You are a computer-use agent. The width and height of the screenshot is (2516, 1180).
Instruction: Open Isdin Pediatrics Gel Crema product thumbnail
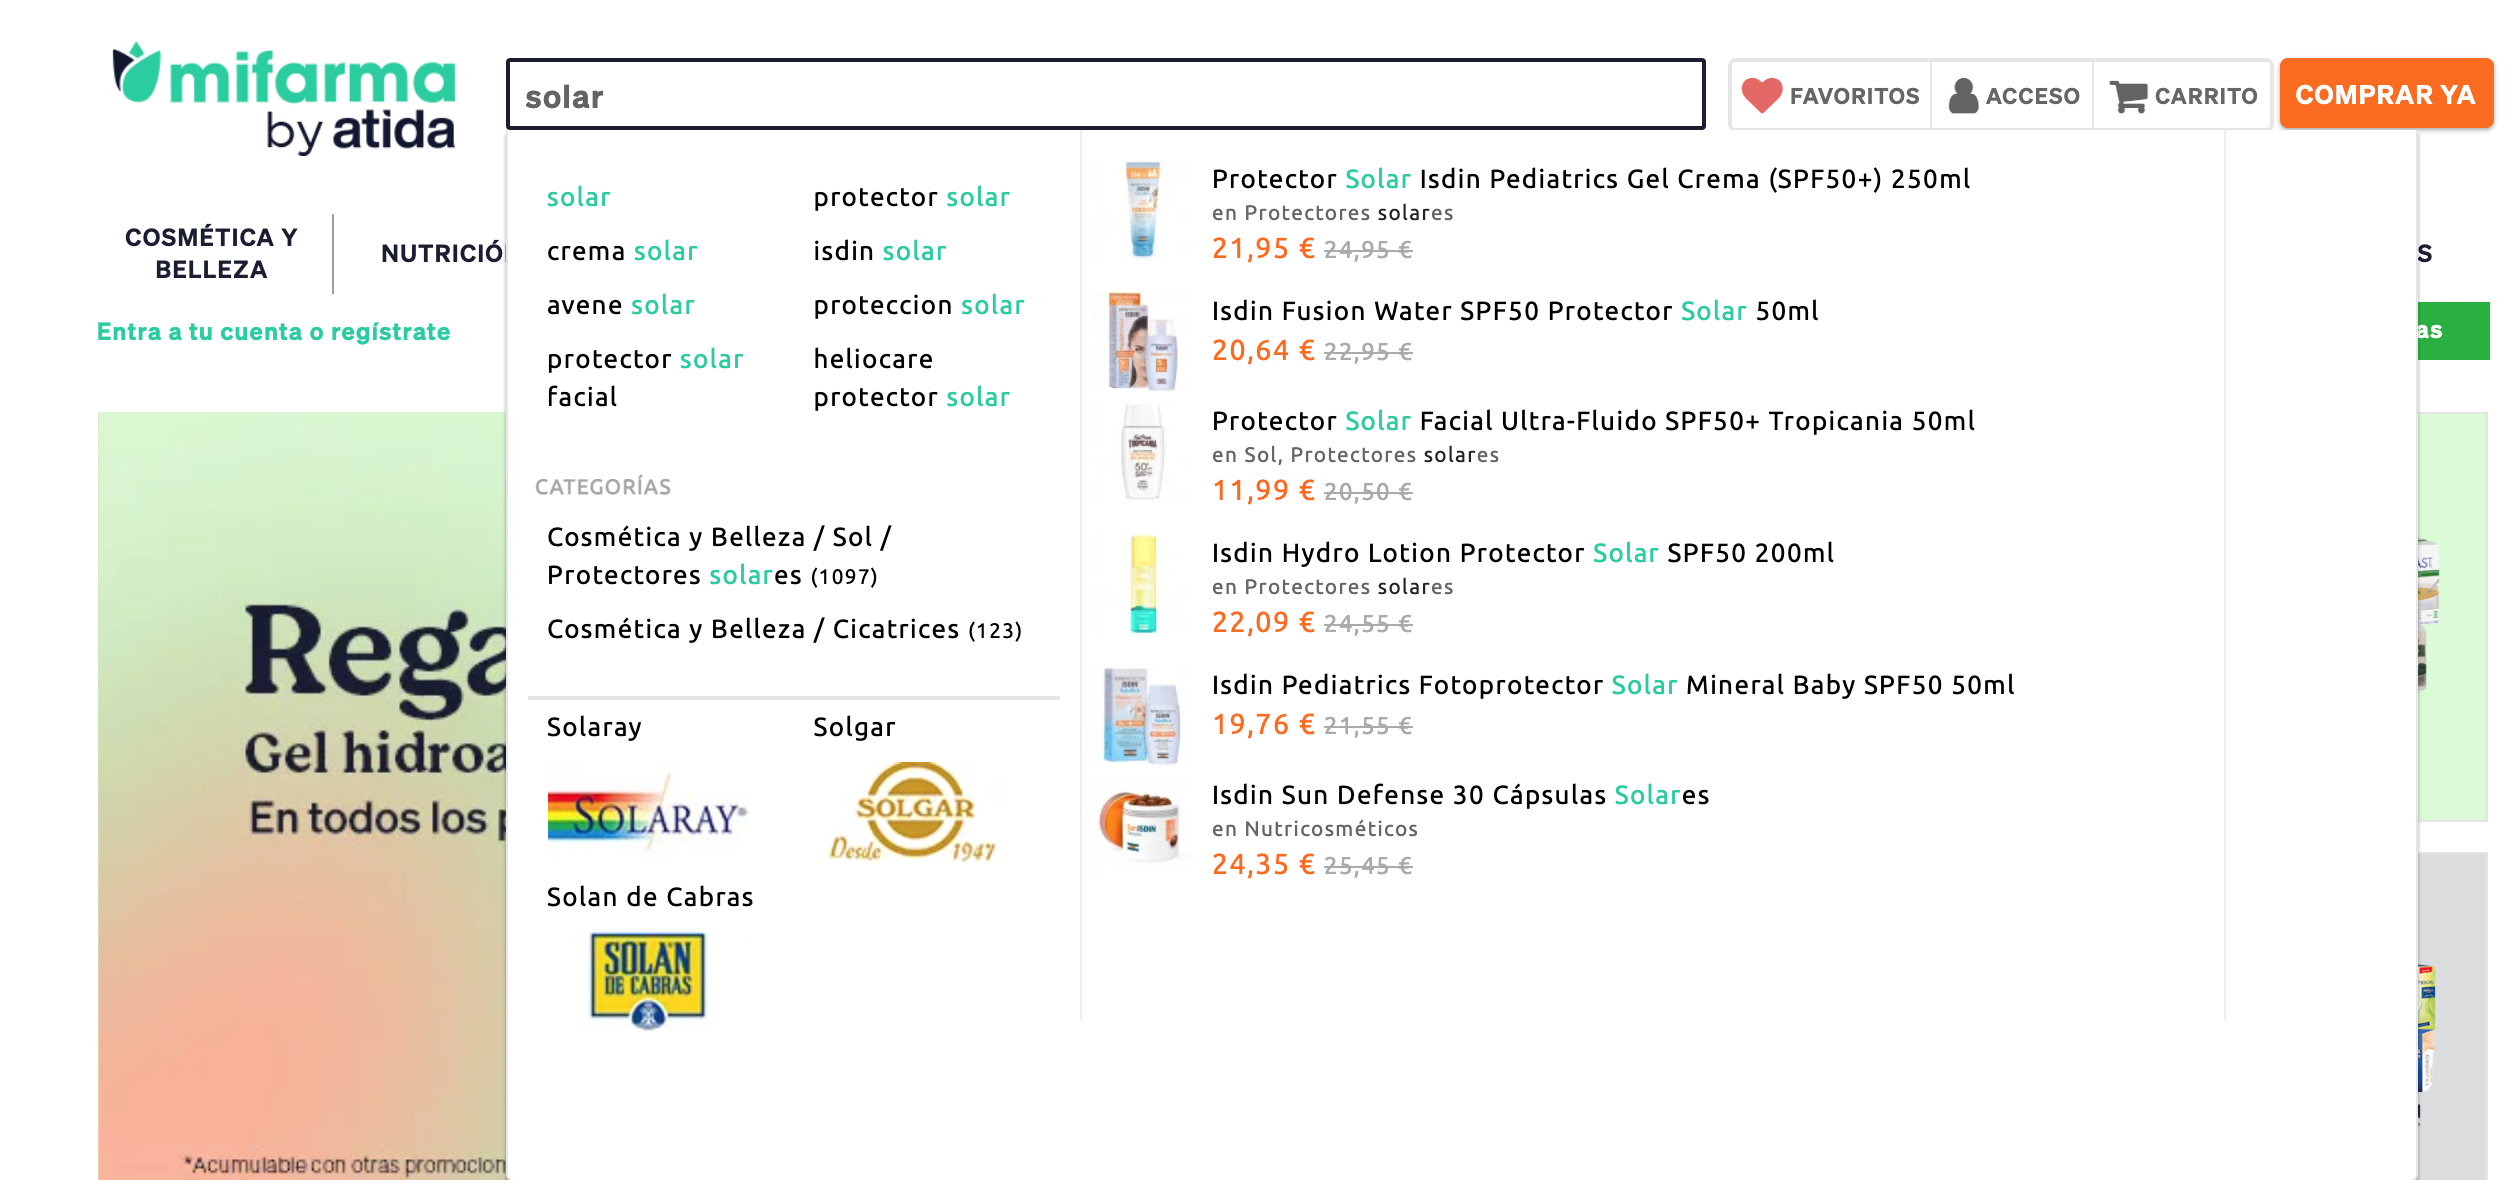pyautogui.click(x=1143, y=210)
